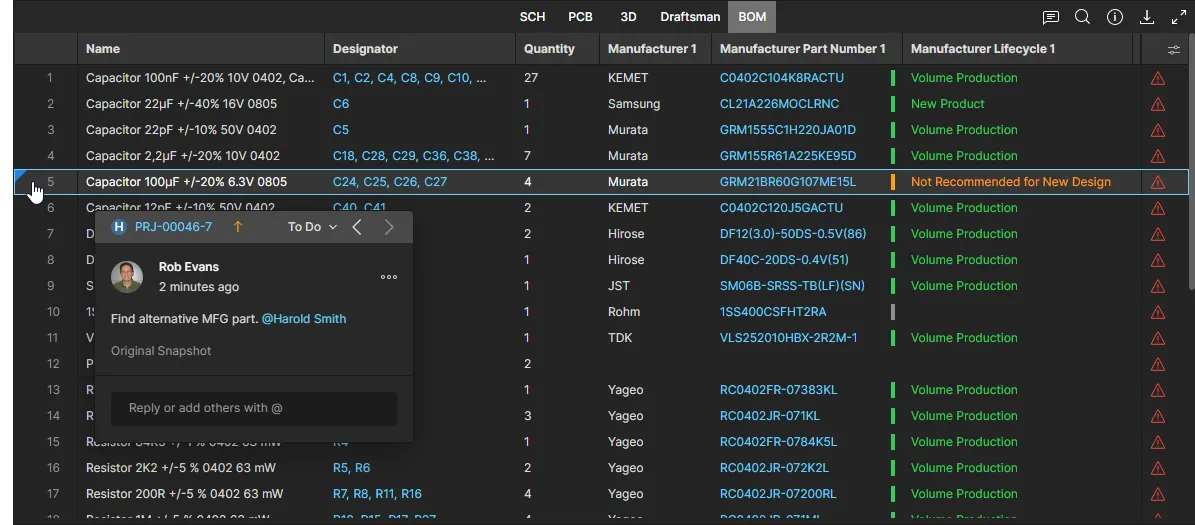Screen dimensions: 1195x525
Task: Open the comment's three-dot options menu
Action: [x=389, y=277]
